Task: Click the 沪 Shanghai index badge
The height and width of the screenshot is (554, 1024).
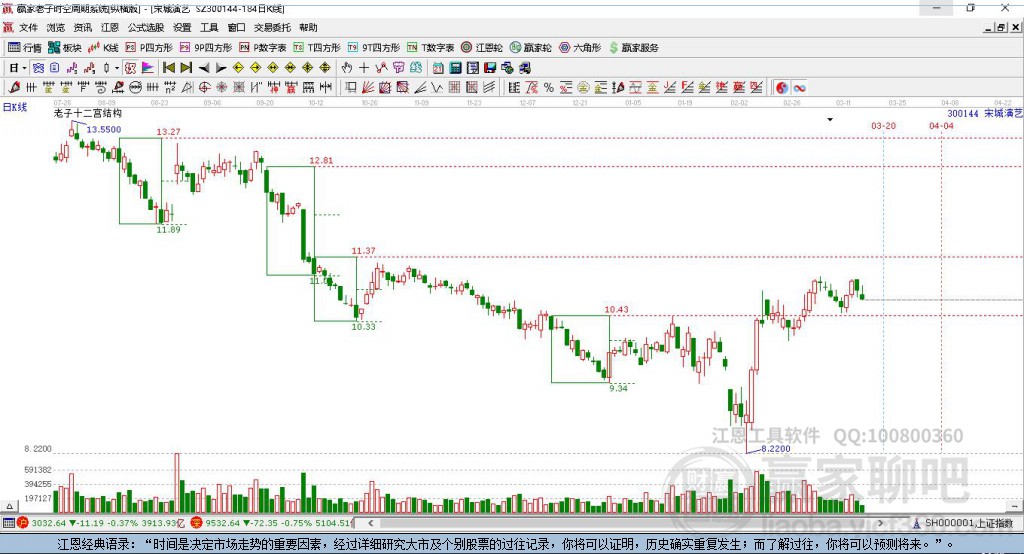Action: 24,523
